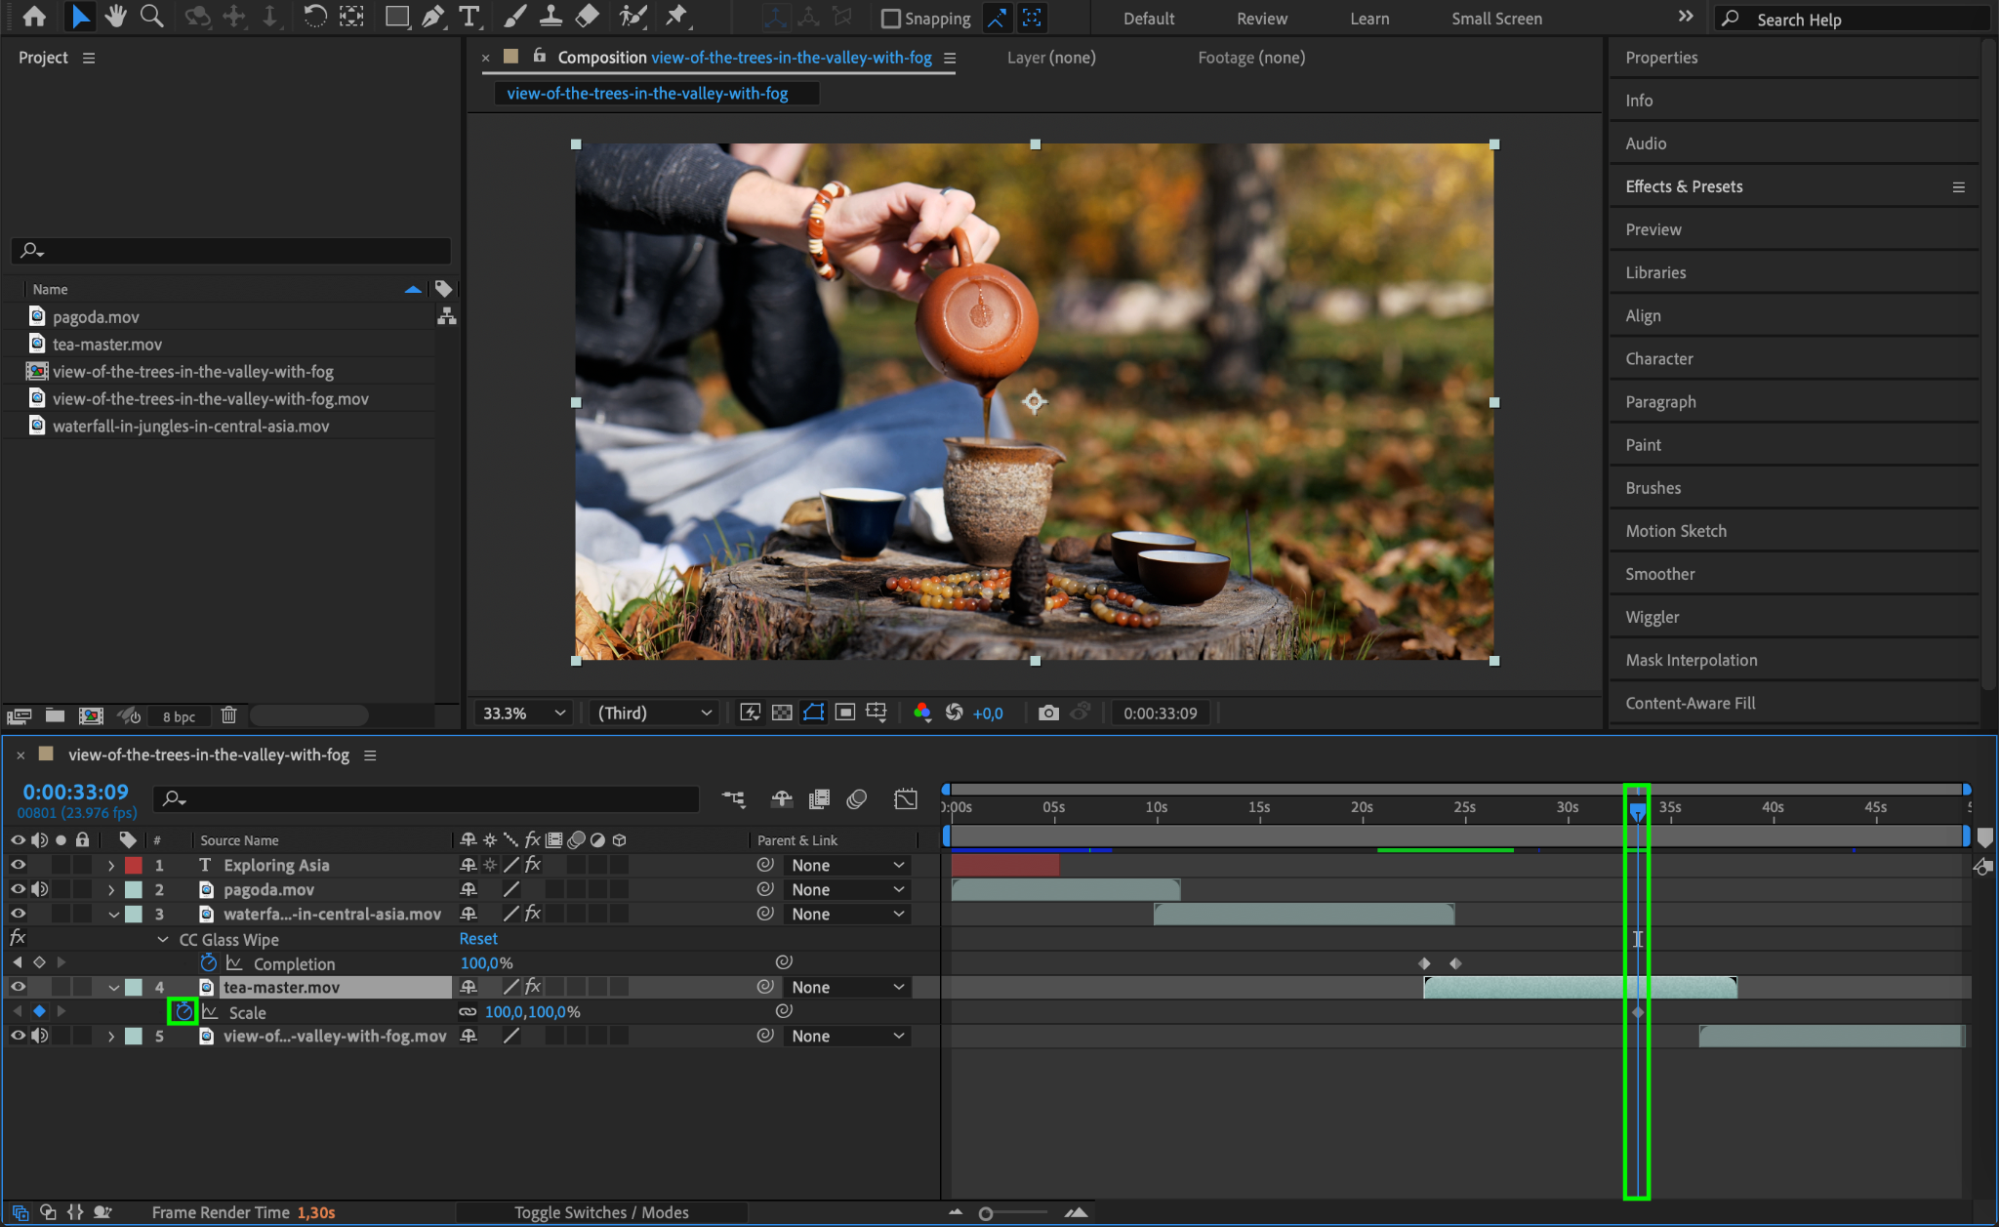Select the Hand tool
This screenshot has width=1999, height=1227.
115,16
